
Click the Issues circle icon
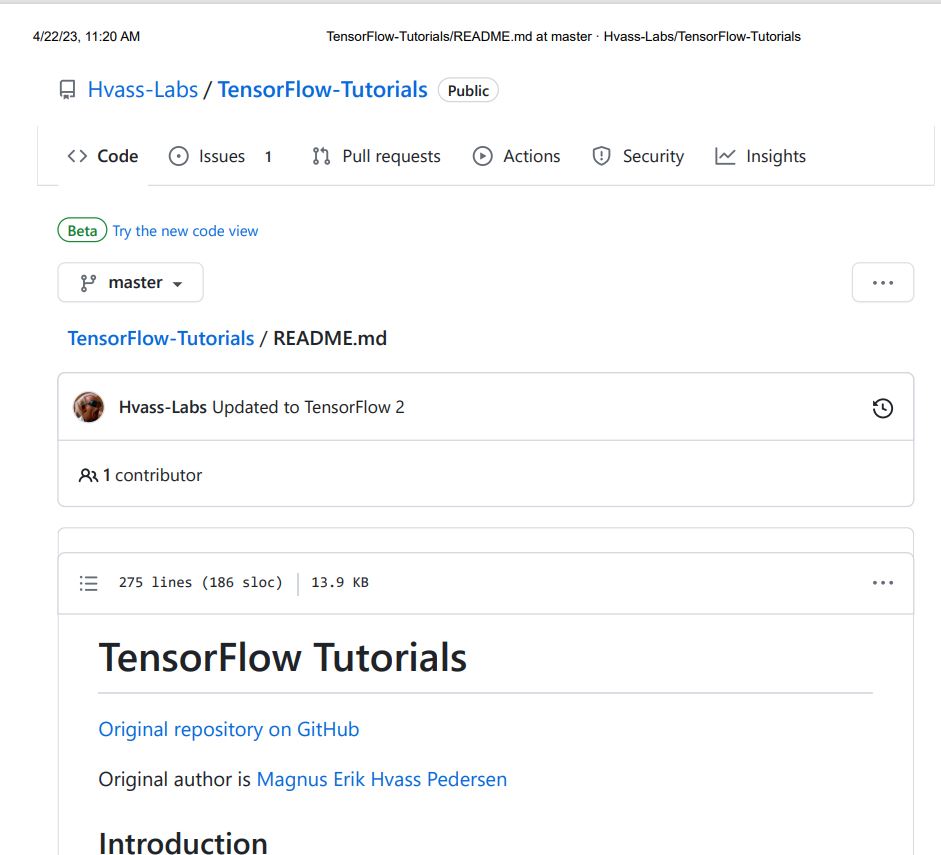pyautogui.click(x=178, y=156)
